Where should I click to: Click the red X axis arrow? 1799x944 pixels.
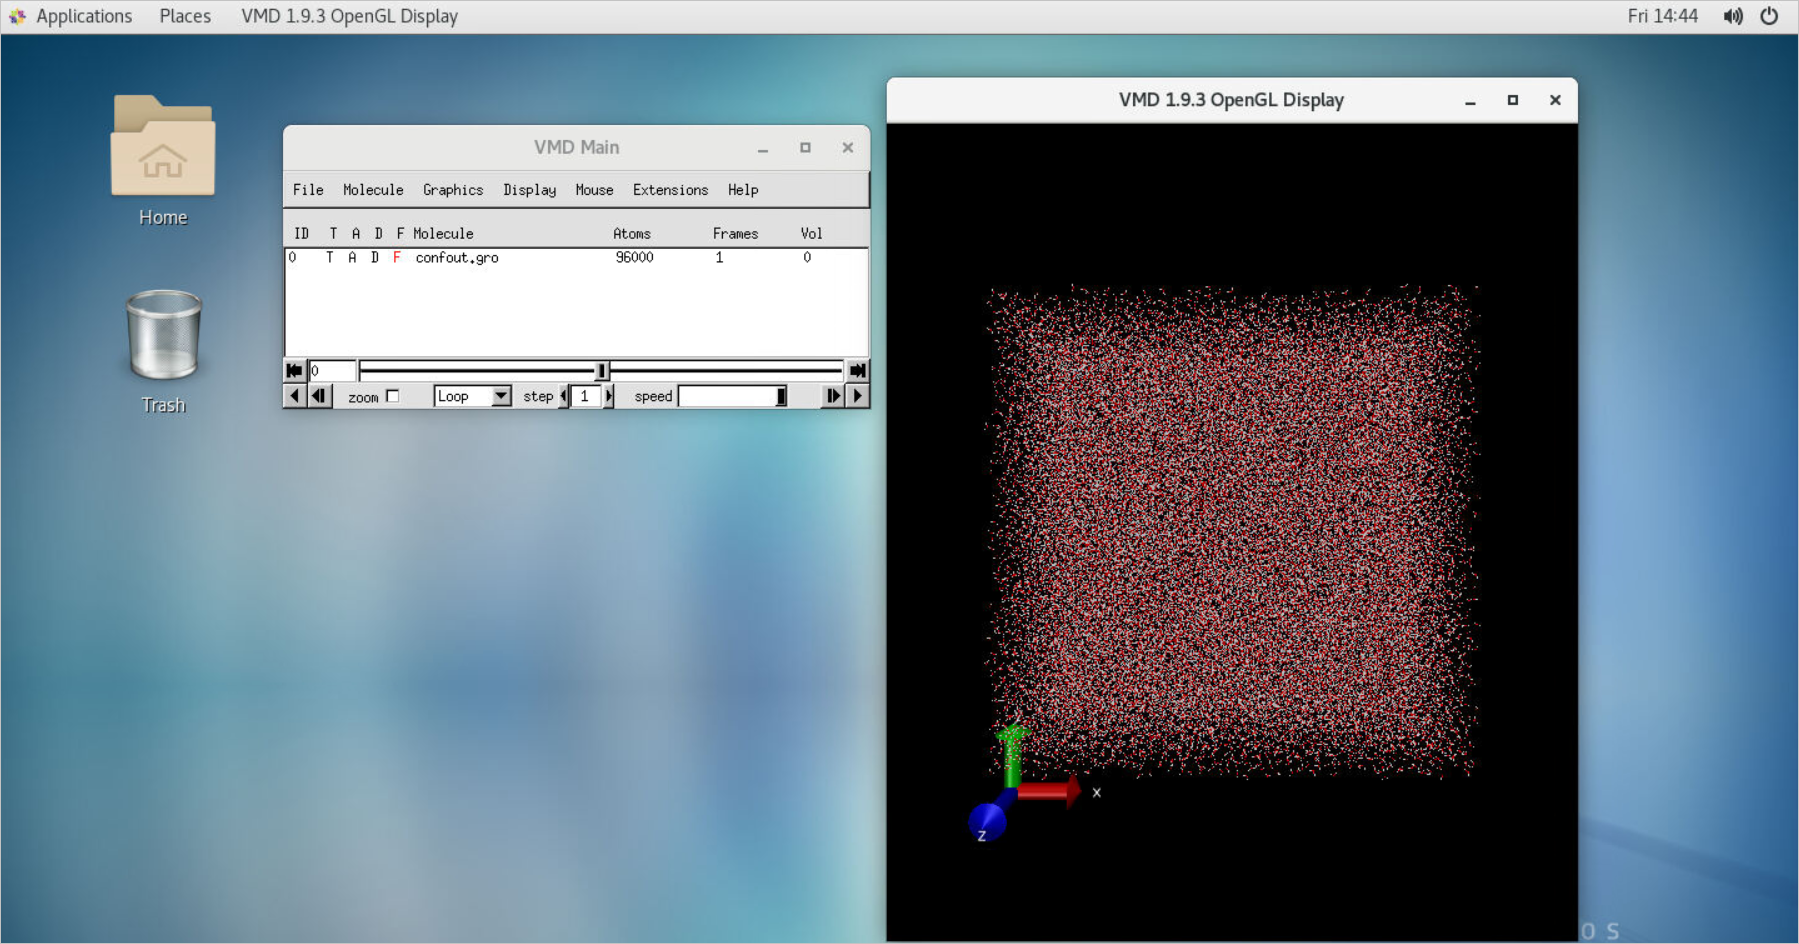[1049, 792]
